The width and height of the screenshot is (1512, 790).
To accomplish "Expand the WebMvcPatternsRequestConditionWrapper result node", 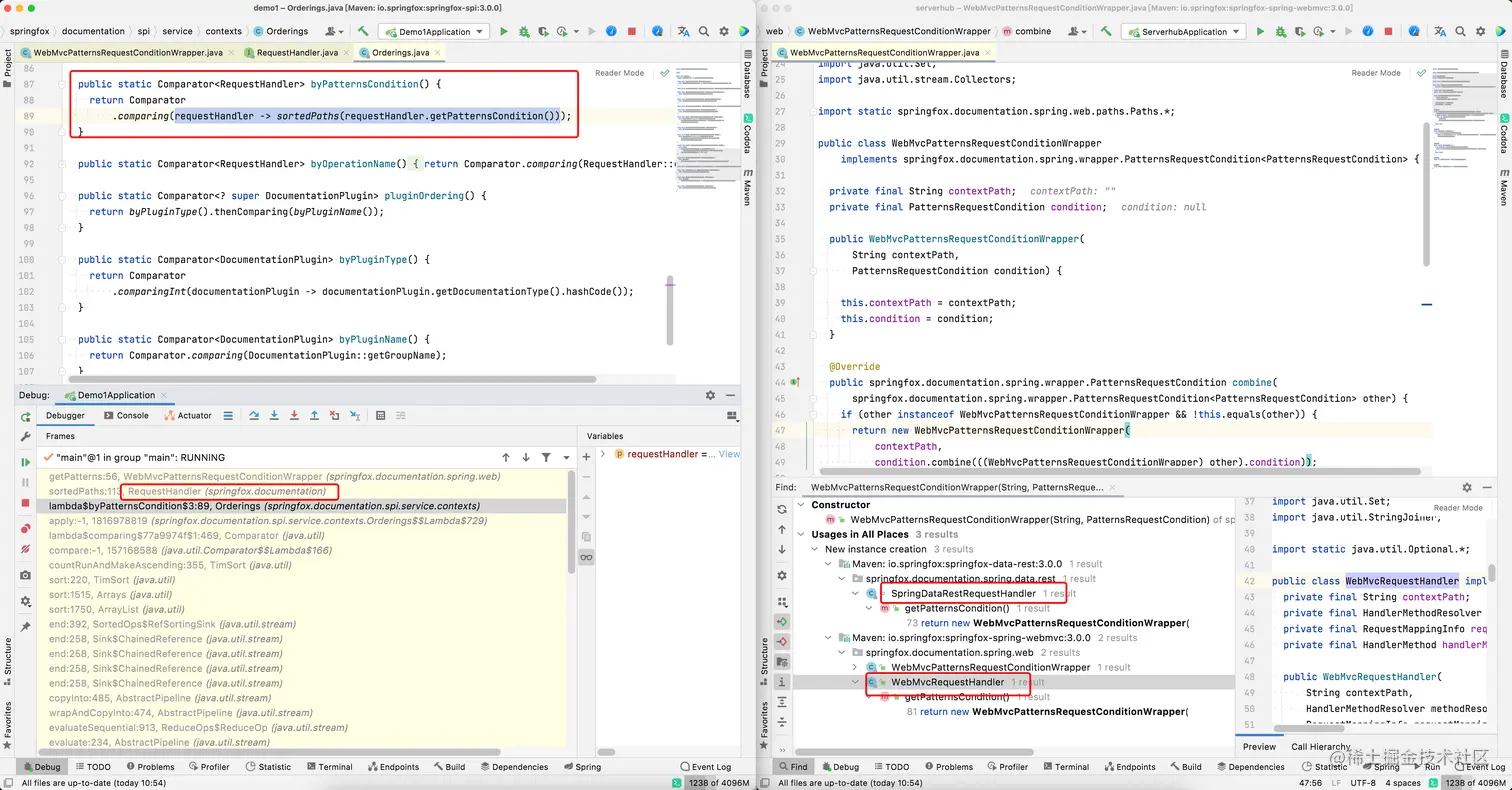I will [855, 667].
